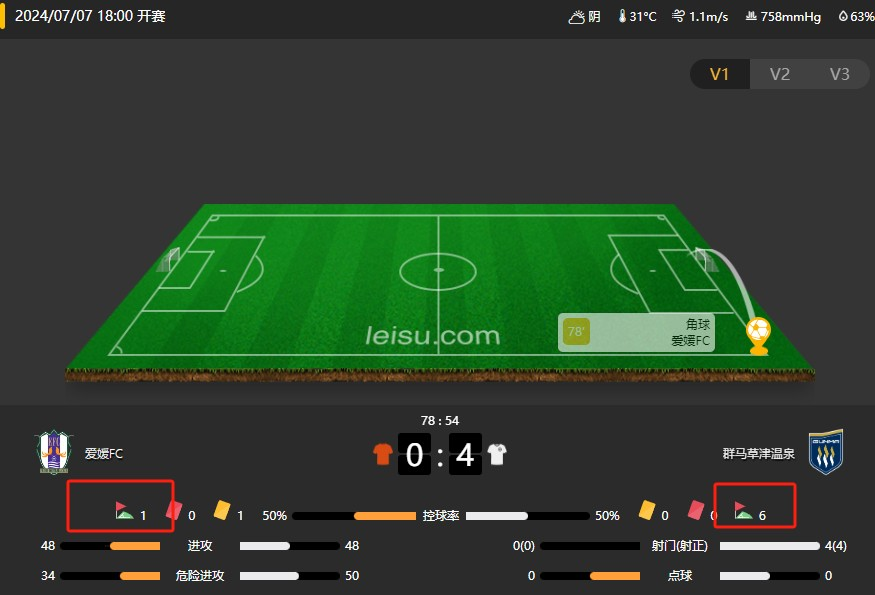Click the 78' corner kick event popup
Image resolution: width=875 pixels, height=595 pixels.
[636, 333]
